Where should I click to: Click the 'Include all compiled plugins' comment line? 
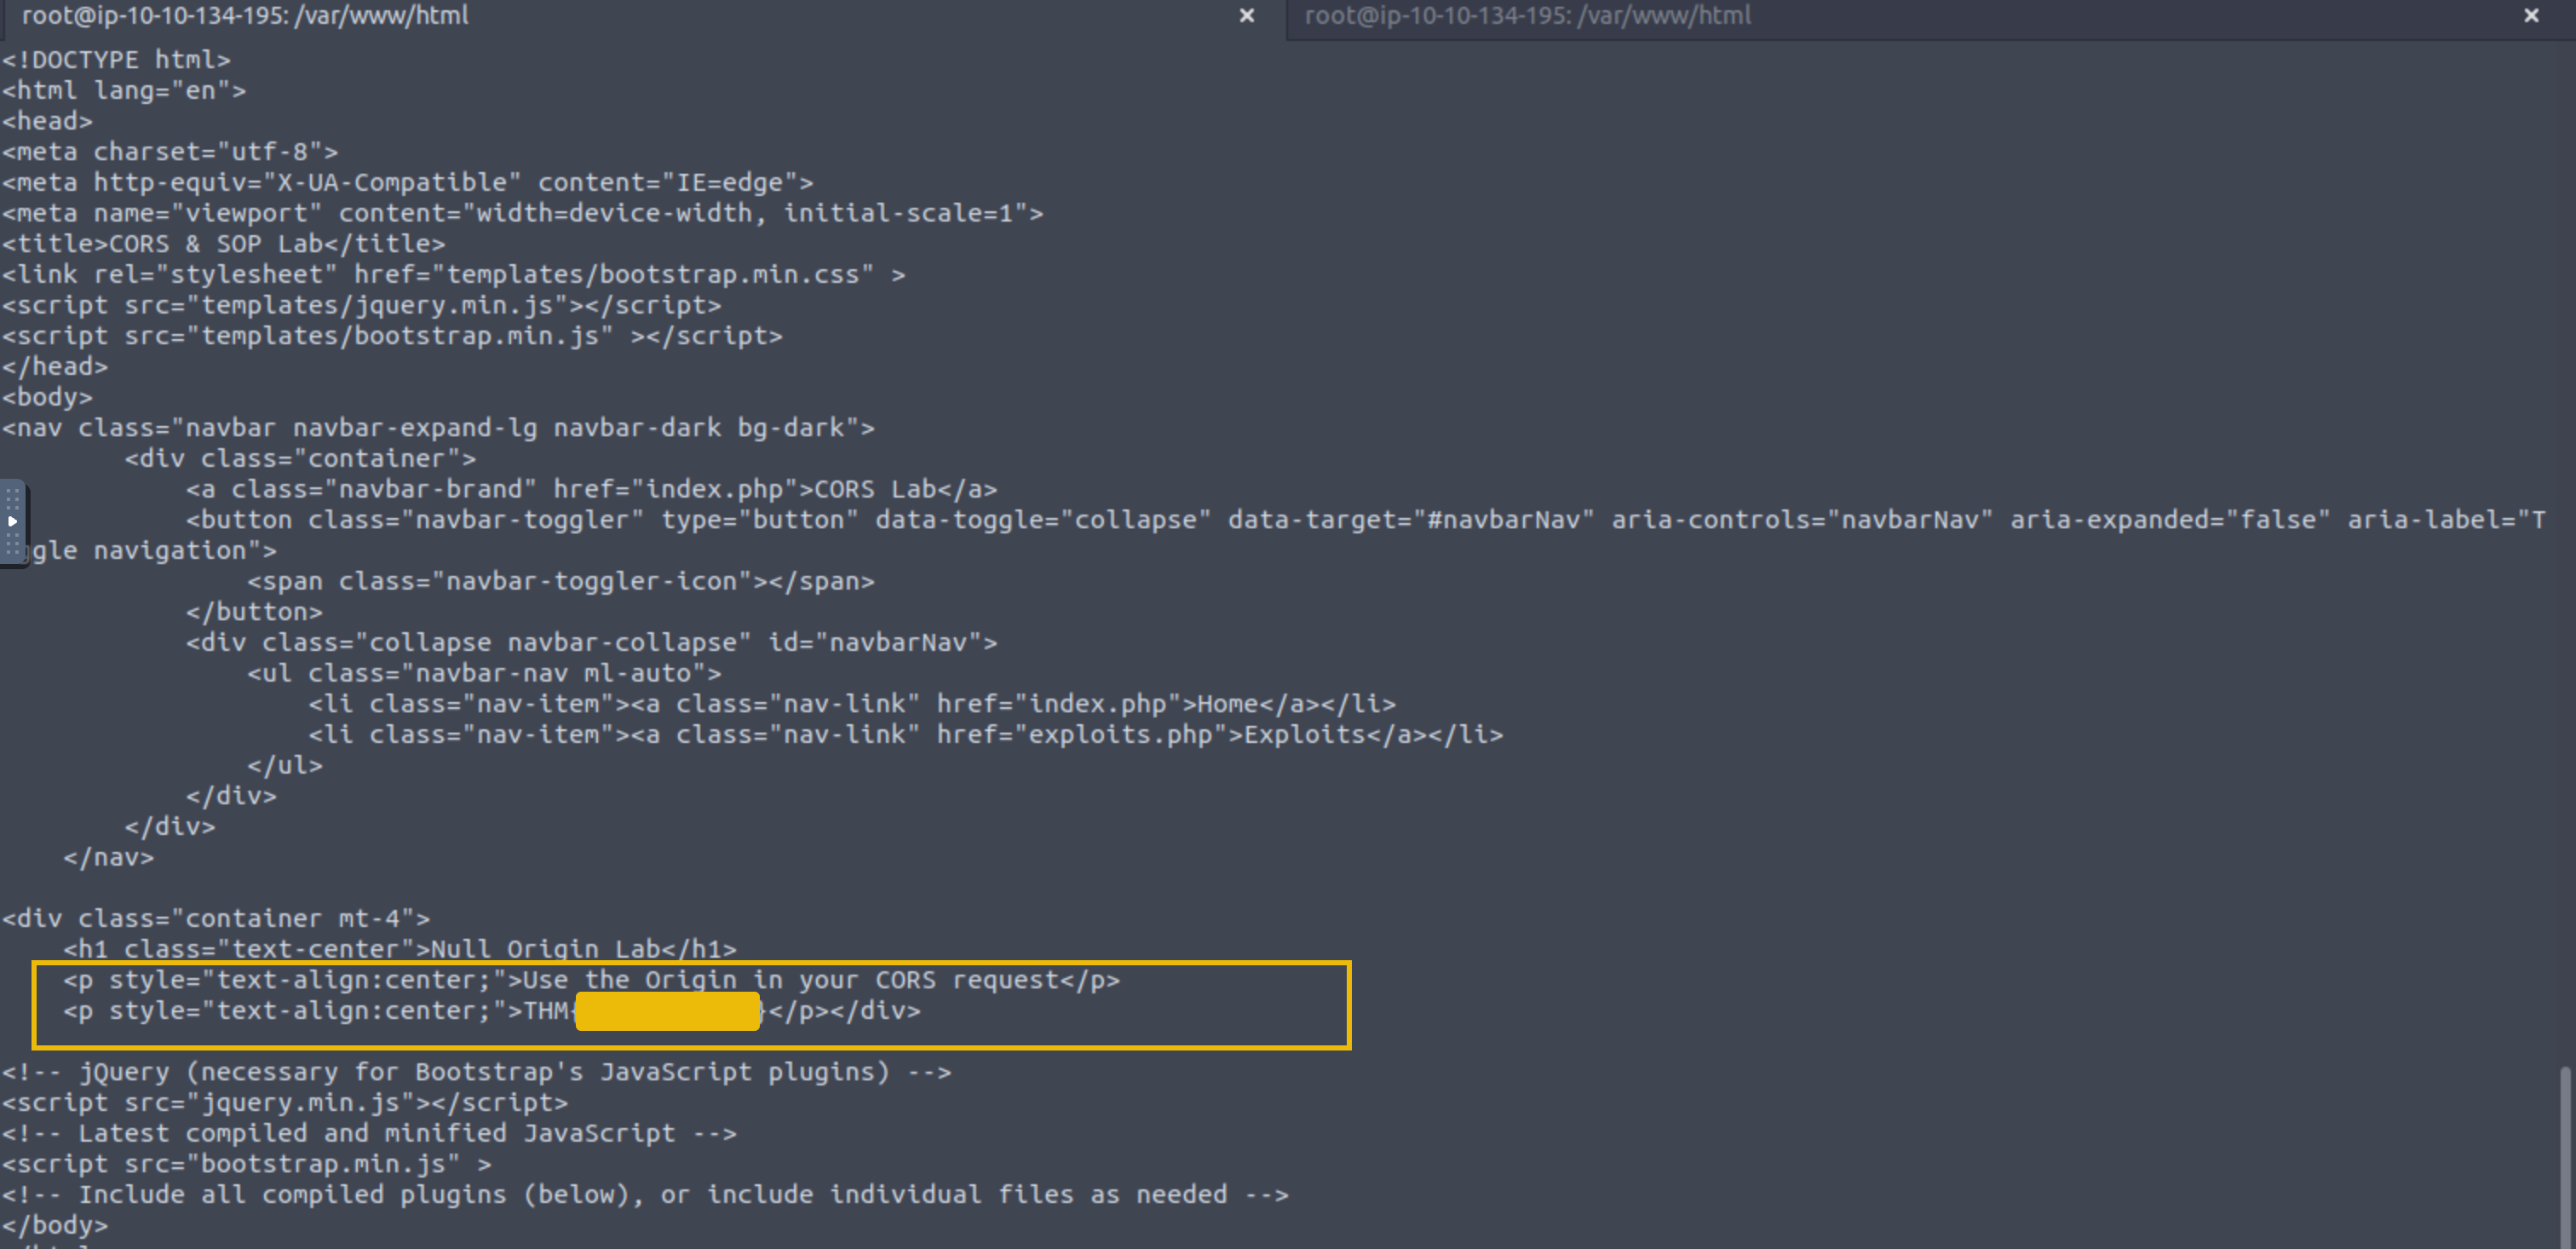click(x=646, y=1195)
